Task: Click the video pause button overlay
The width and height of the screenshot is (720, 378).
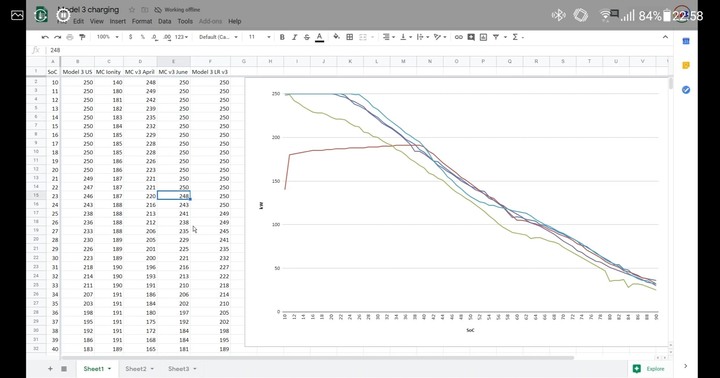Action: (63, 15)
